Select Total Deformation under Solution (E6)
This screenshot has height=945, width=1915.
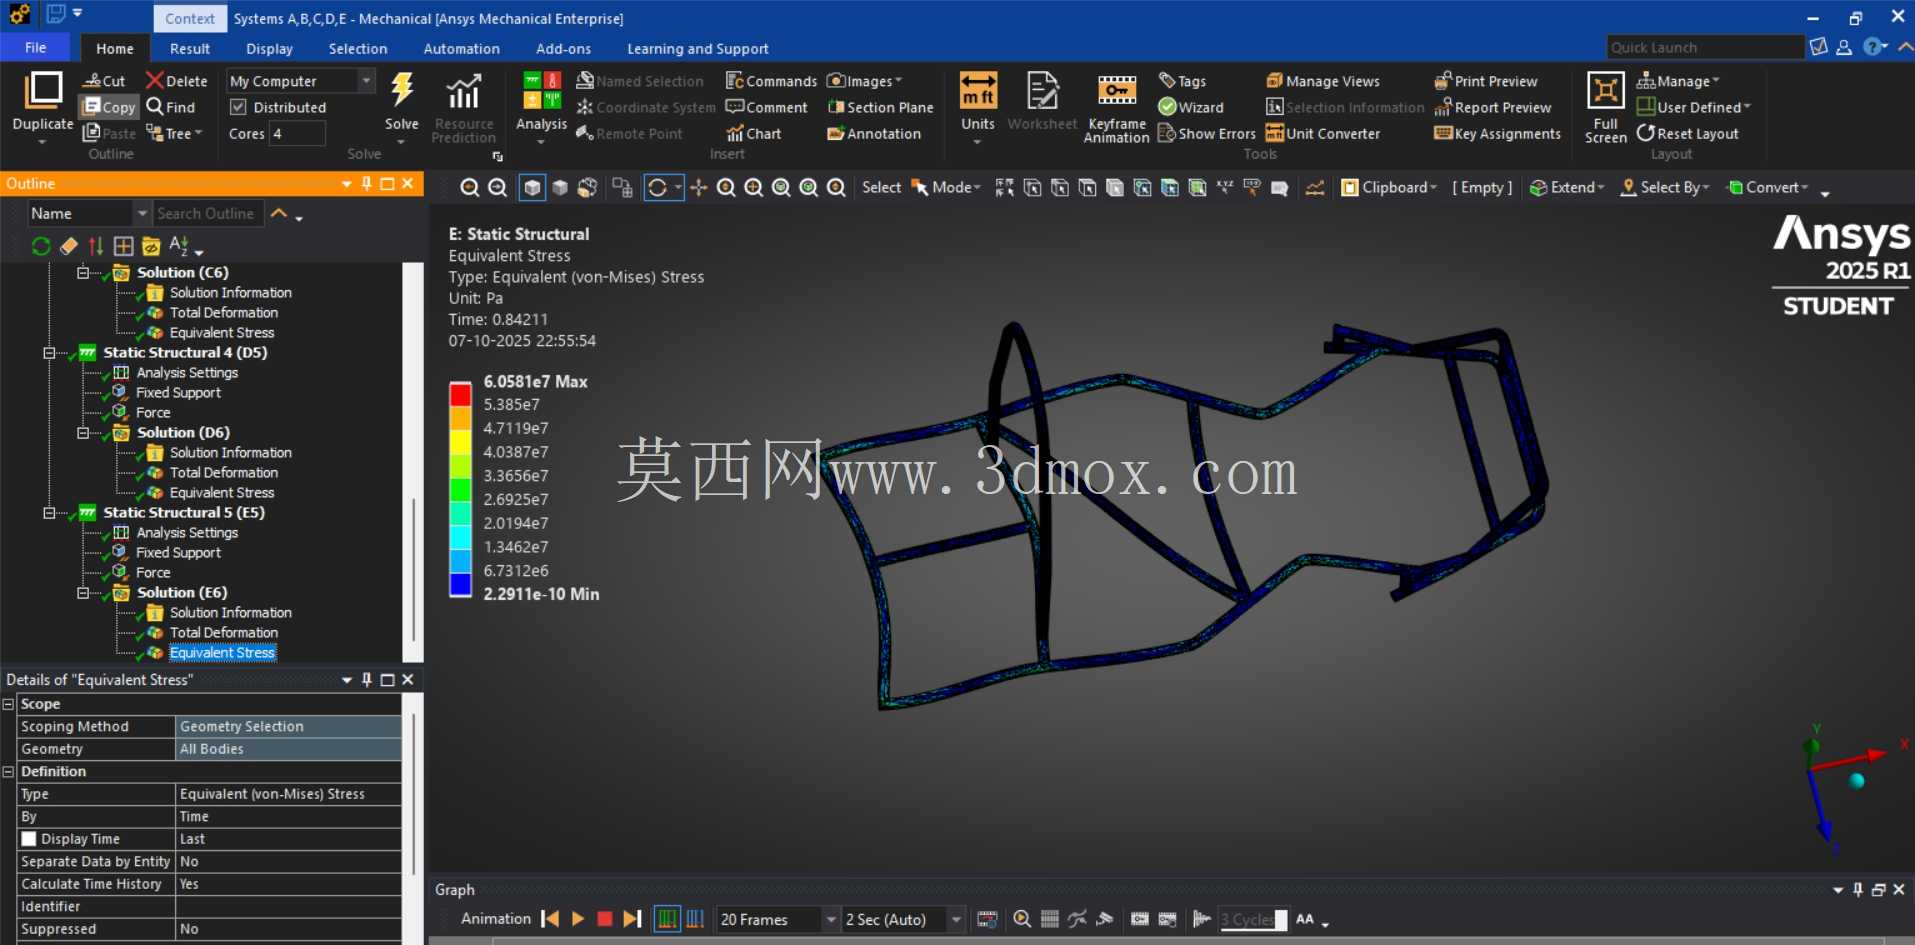[x=224, y=632]
